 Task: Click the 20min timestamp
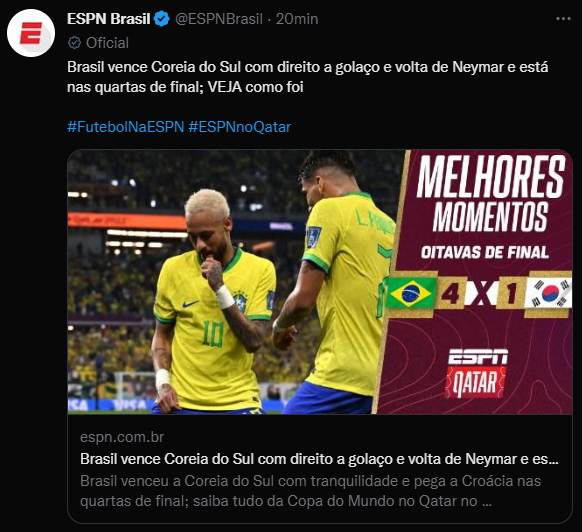pos(297,19)
